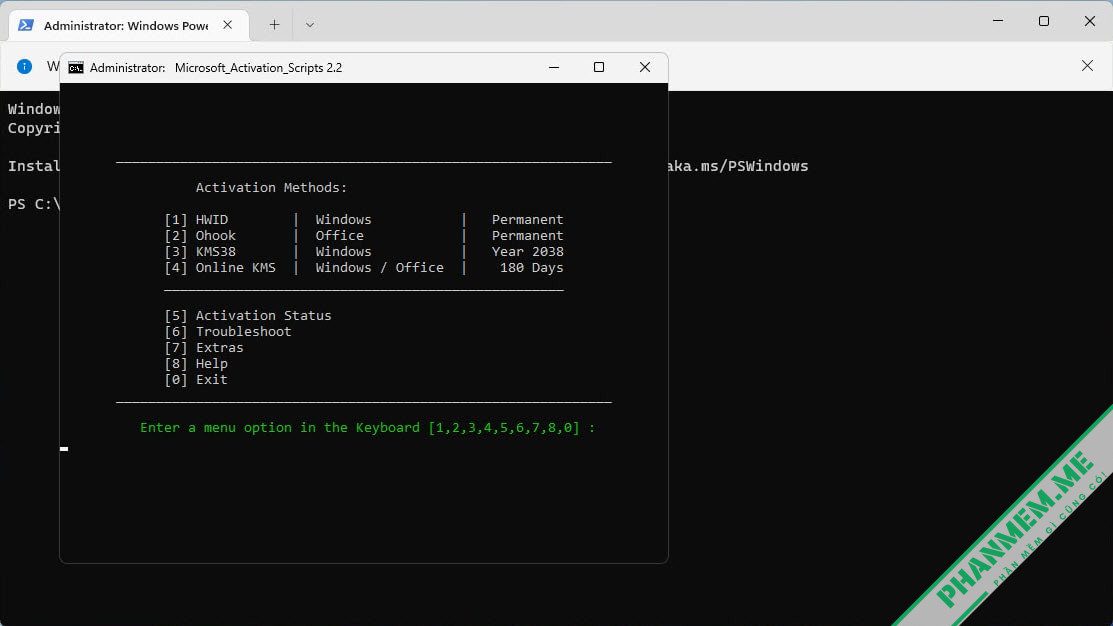The width and height of the screenshot is (1113, 626).
Task: Close the Microsoft_Activation_Scripts 2.2 window
Action: click(645, 67)
